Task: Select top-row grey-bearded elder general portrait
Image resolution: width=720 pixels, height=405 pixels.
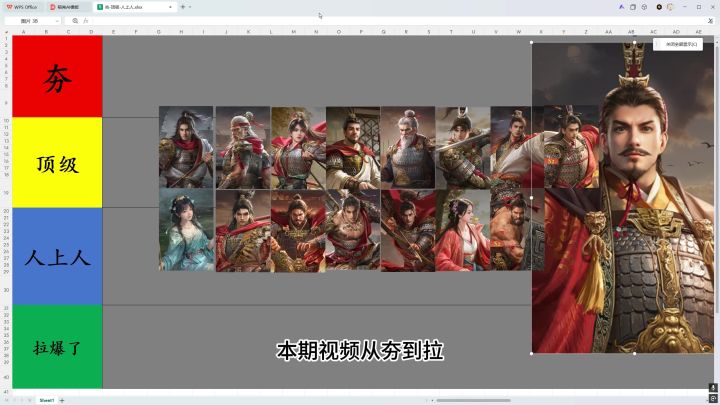Action: [x=408, y=147]
